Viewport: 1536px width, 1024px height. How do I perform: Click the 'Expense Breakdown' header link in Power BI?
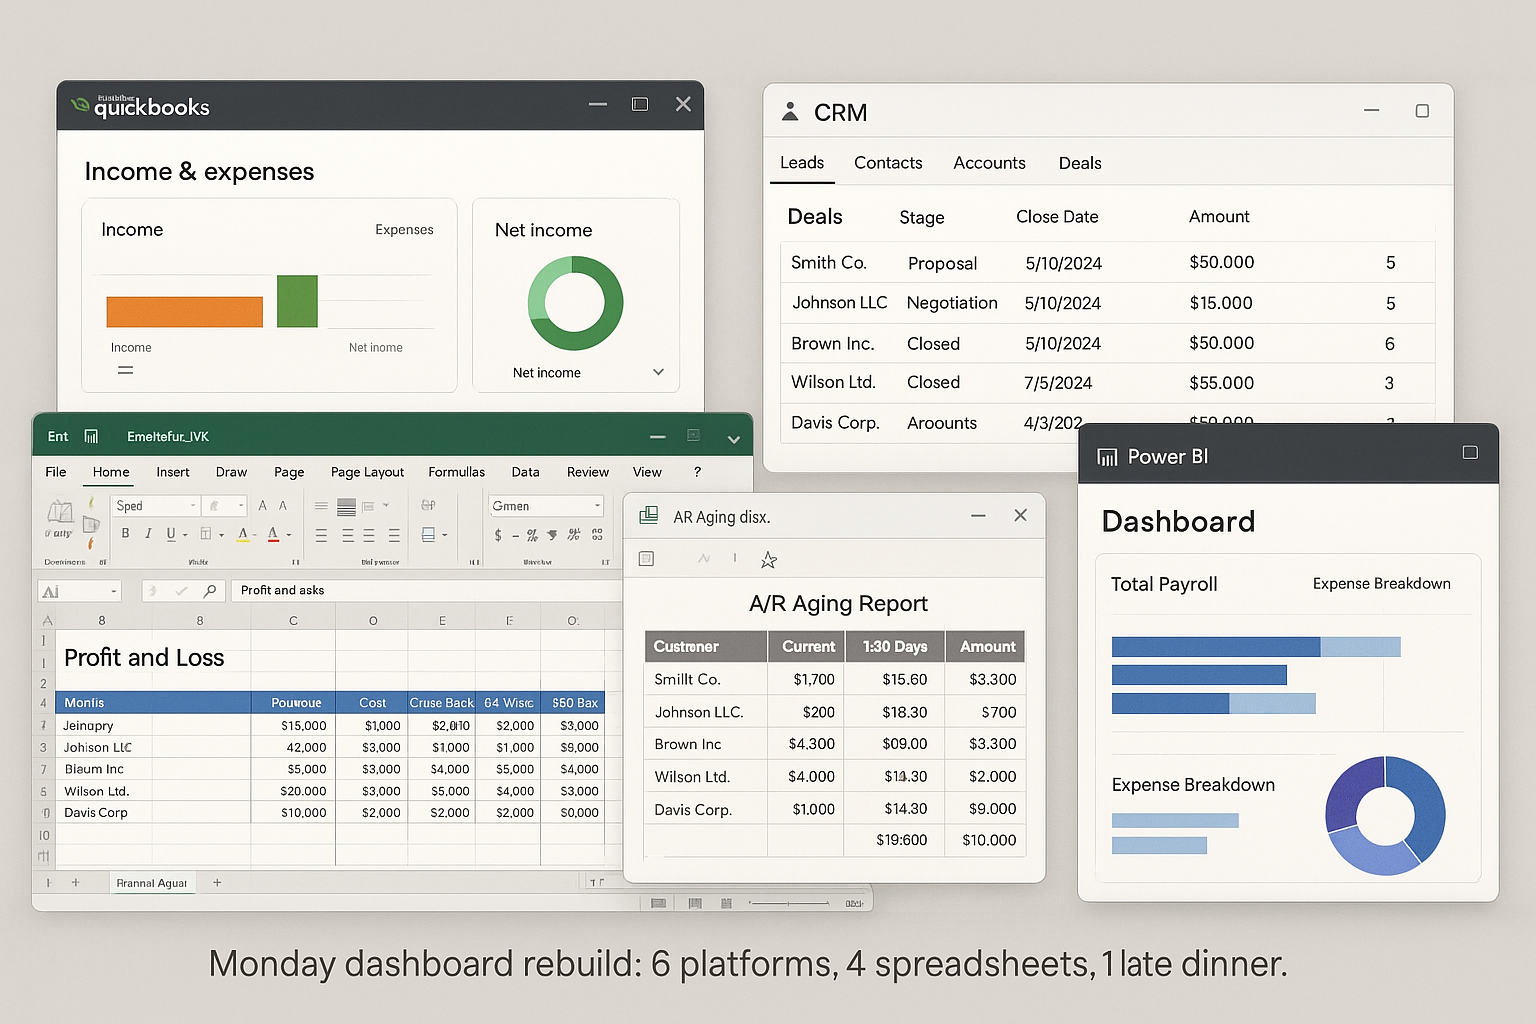click(x=1381, y=584)
